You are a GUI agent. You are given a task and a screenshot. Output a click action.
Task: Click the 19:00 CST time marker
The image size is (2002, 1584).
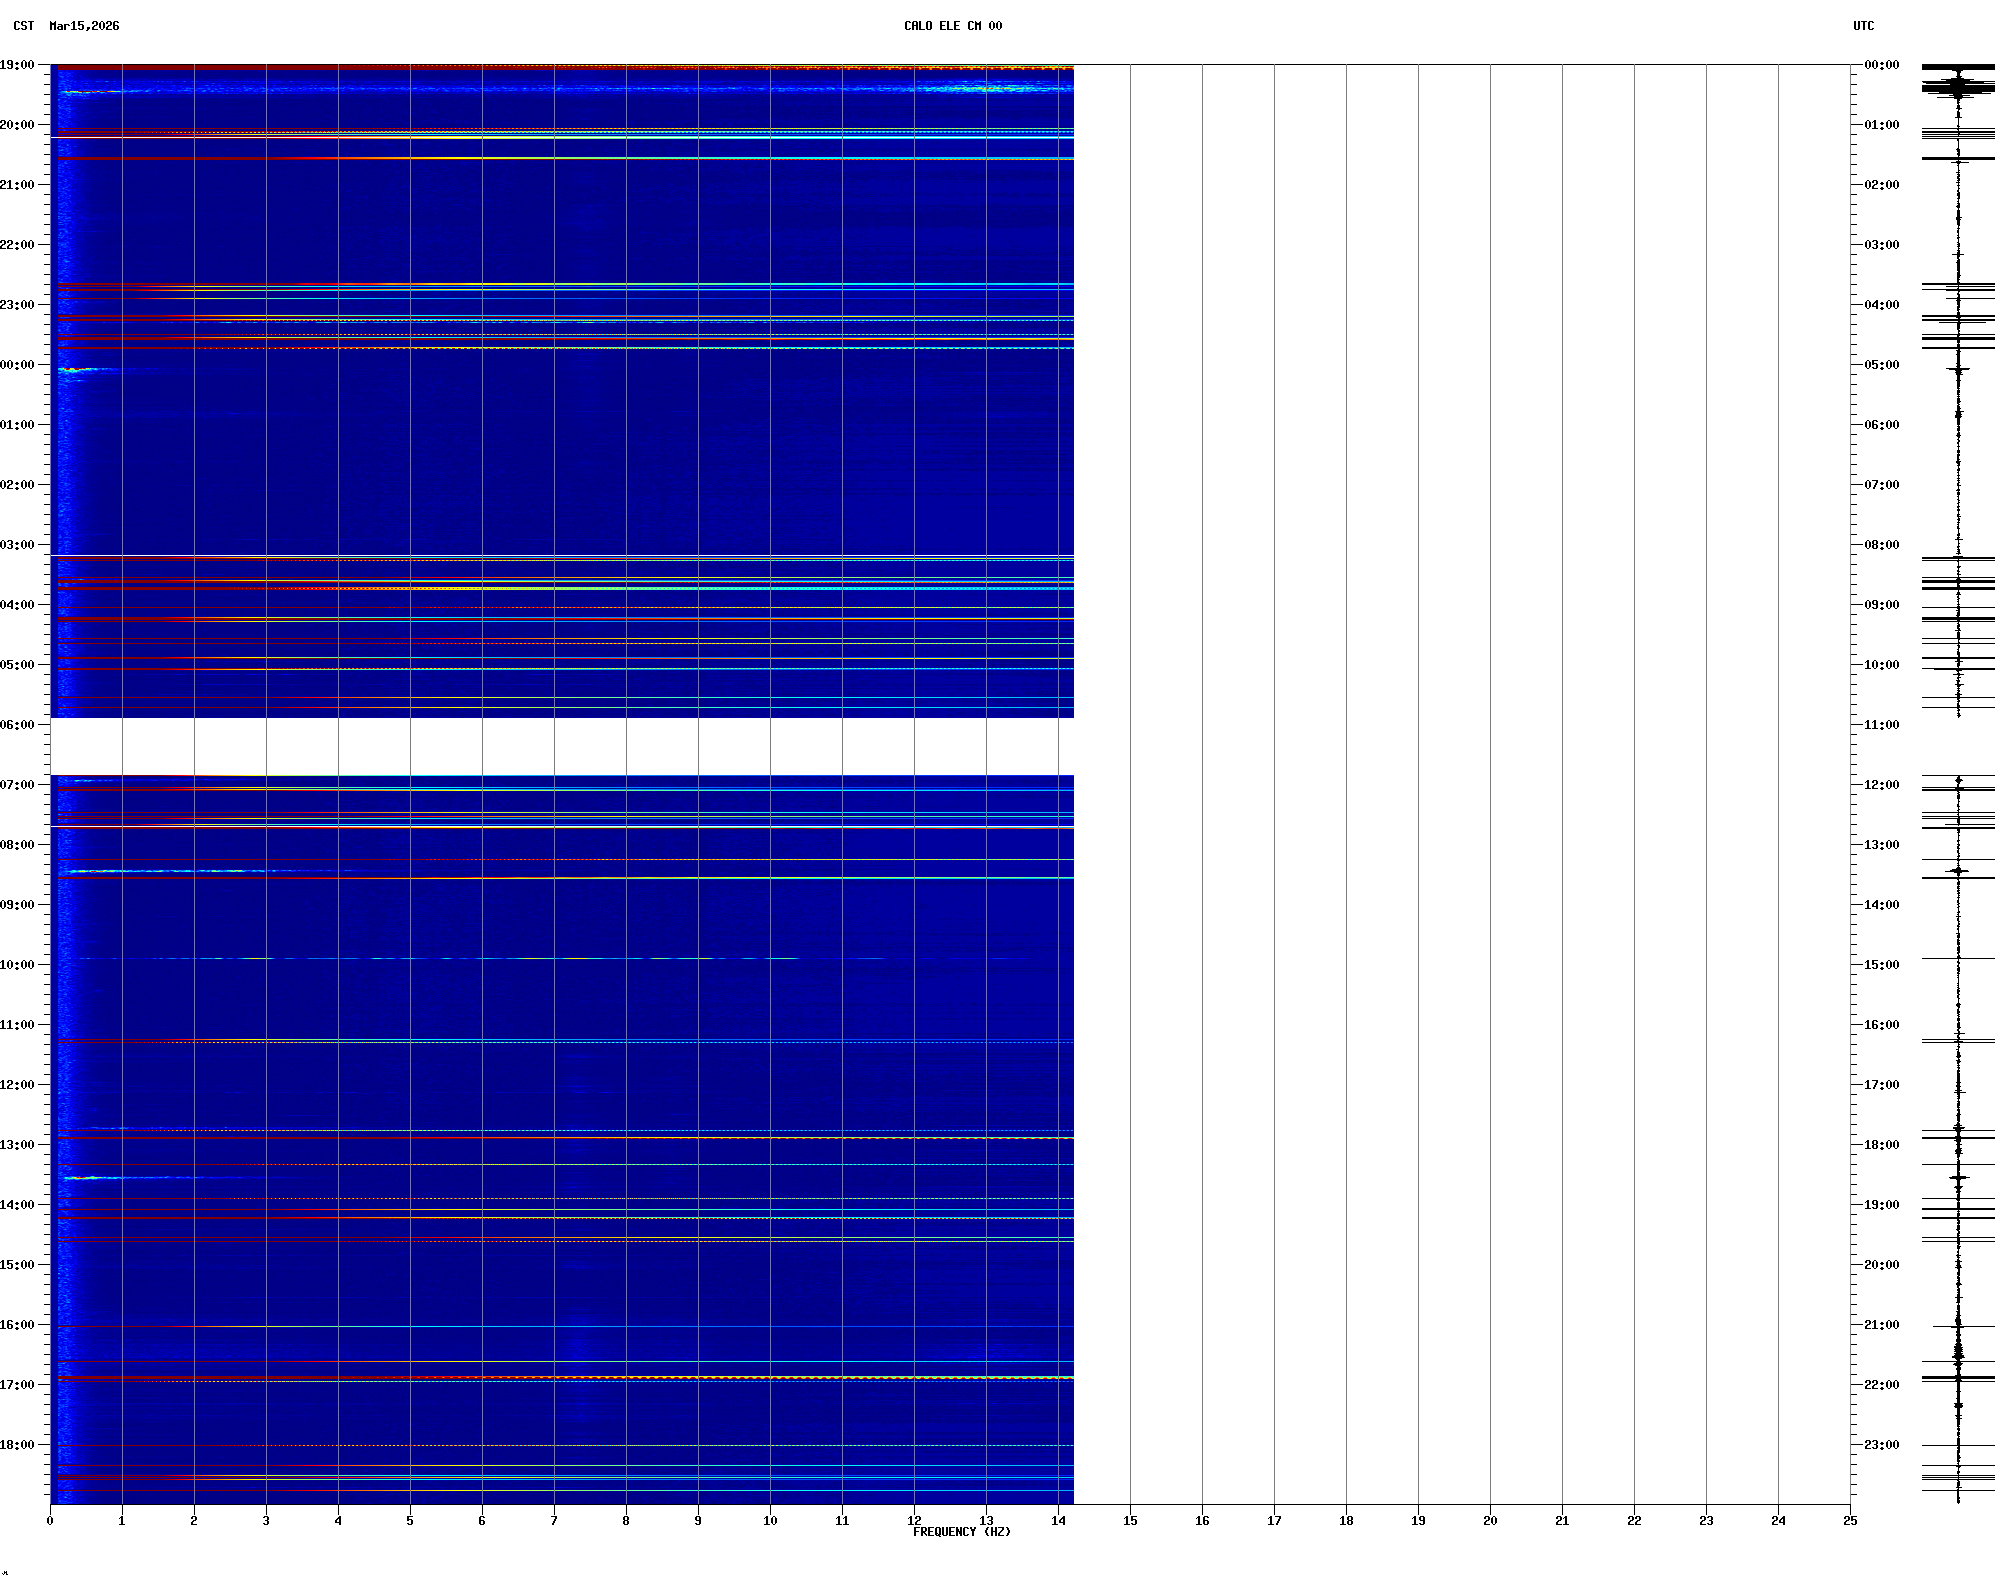pos(17,65)
